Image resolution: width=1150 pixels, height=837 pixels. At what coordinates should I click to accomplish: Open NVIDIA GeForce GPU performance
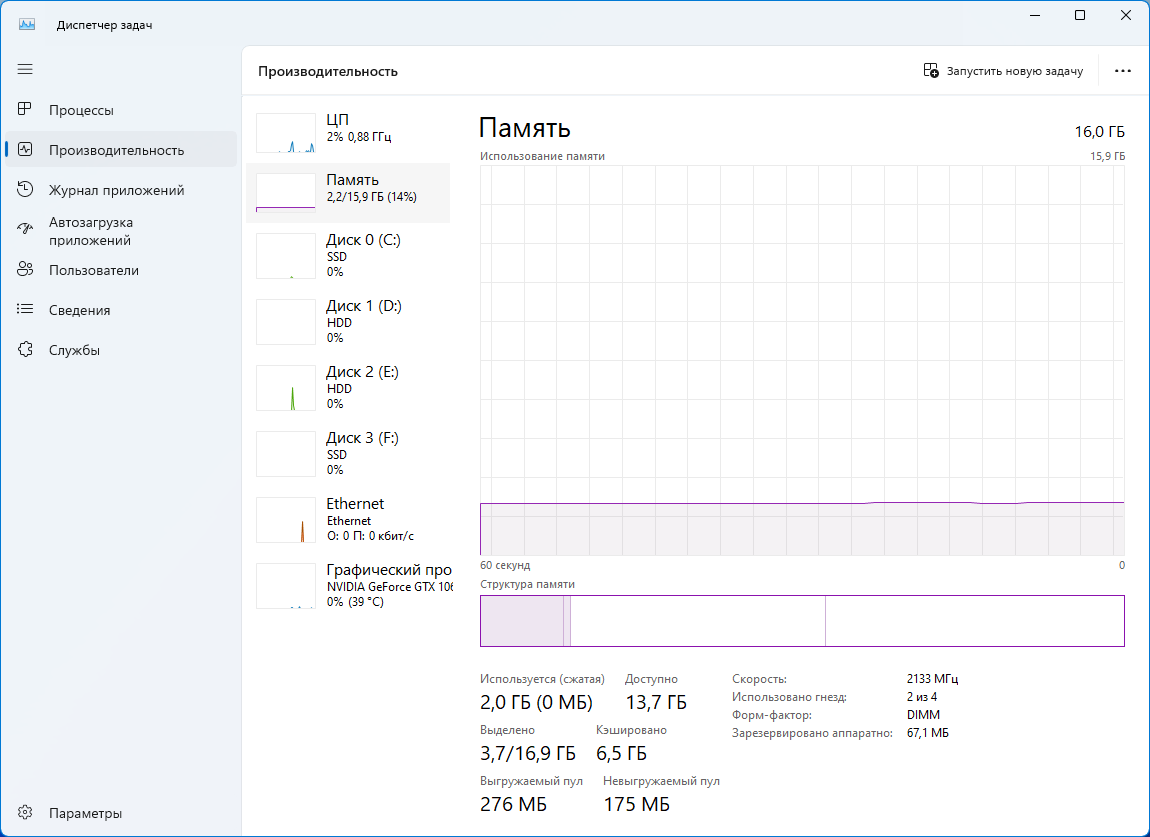pyautogui.click(x=348, y=585)
